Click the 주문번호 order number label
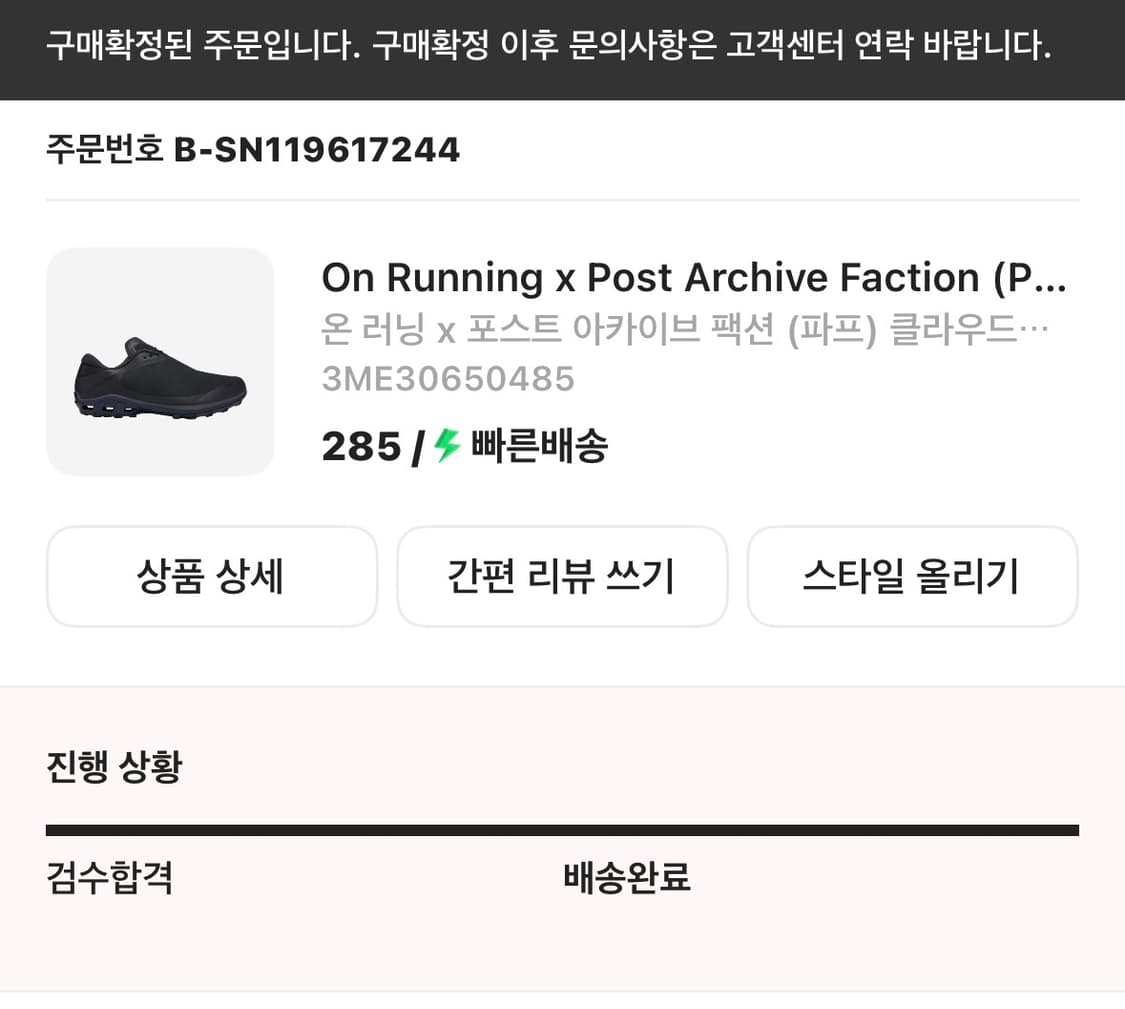This screenshot has width=1125, height=1009. [100, 148]
